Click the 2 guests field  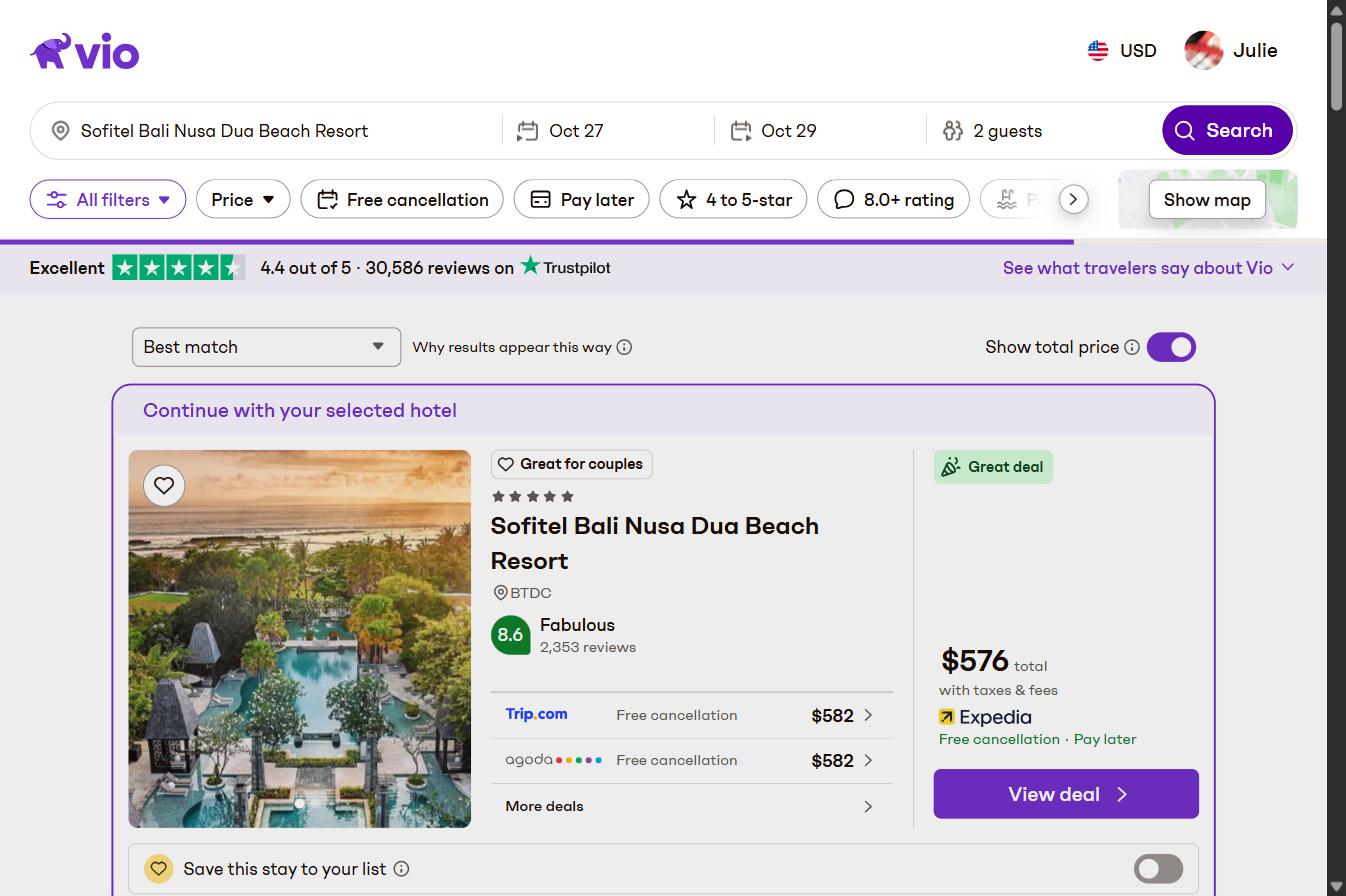click(x=1040, y=131)
